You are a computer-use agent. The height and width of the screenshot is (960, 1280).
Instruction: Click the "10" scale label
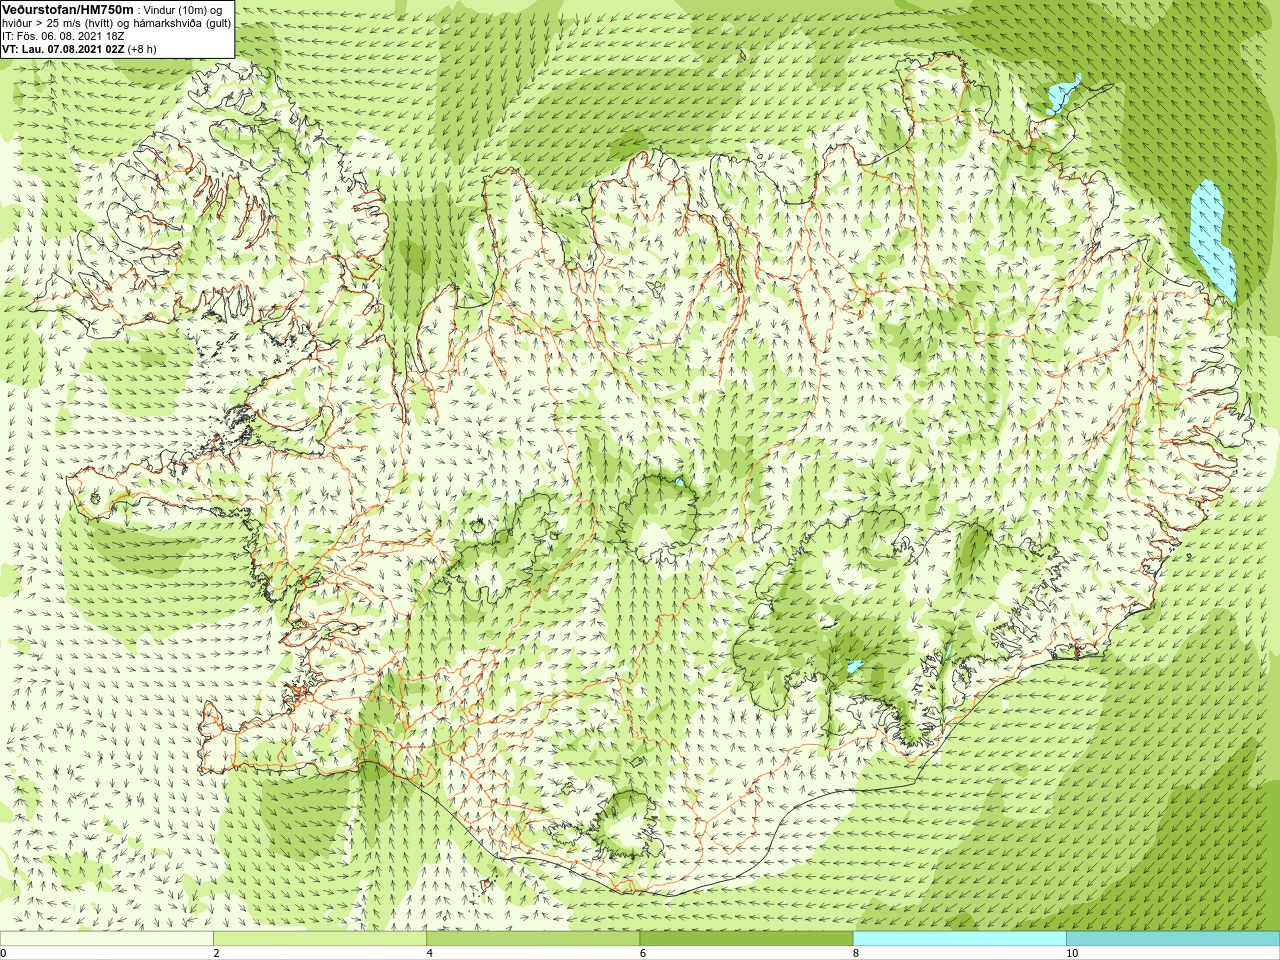point(1071,953)
